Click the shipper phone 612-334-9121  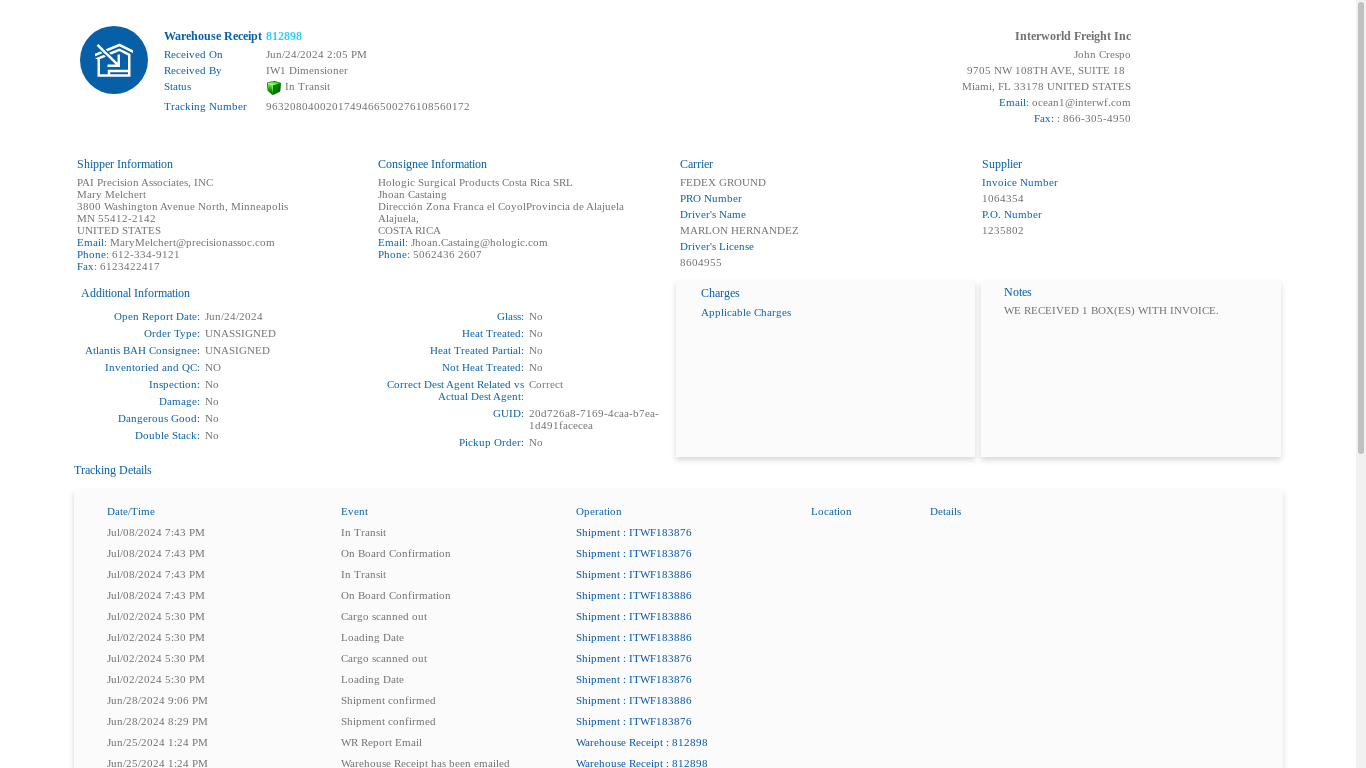146,254
